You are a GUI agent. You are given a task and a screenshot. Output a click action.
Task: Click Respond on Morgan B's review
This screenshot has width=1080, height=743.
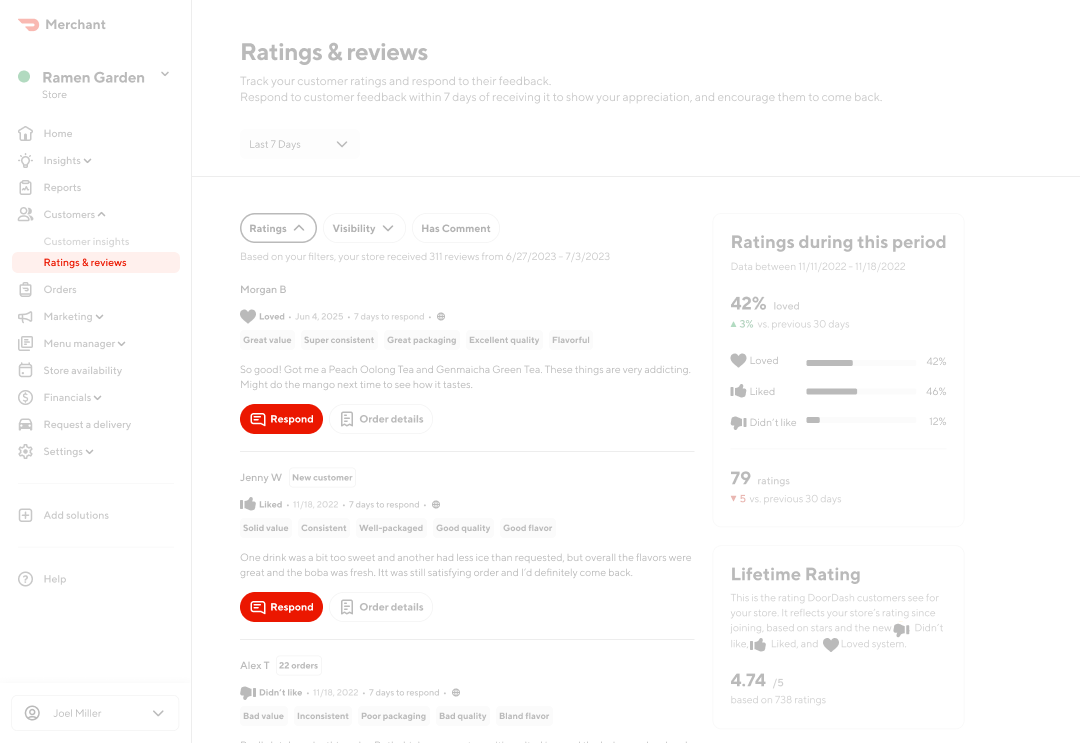tap(281, 419)
